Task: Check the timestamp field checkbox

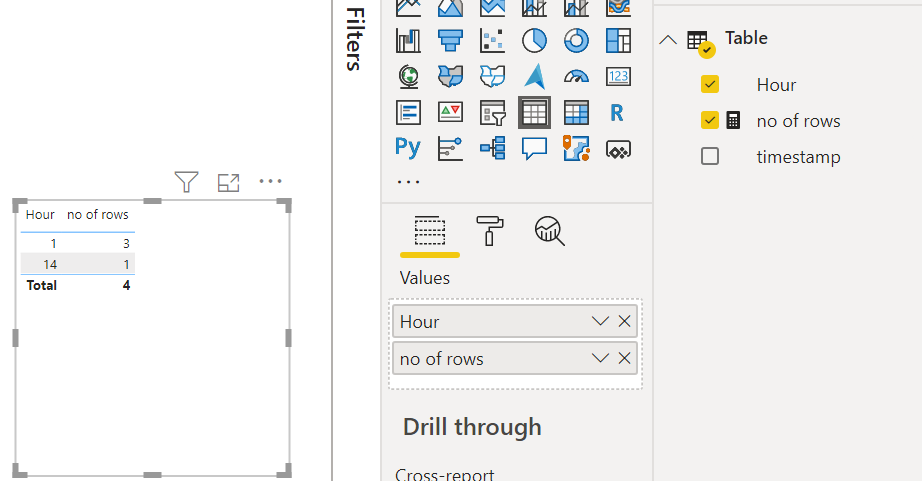Action: [710, 156]
